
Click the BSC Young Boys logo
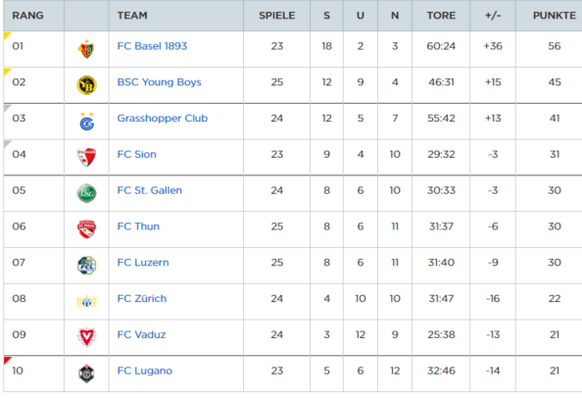tap(86, 85)
